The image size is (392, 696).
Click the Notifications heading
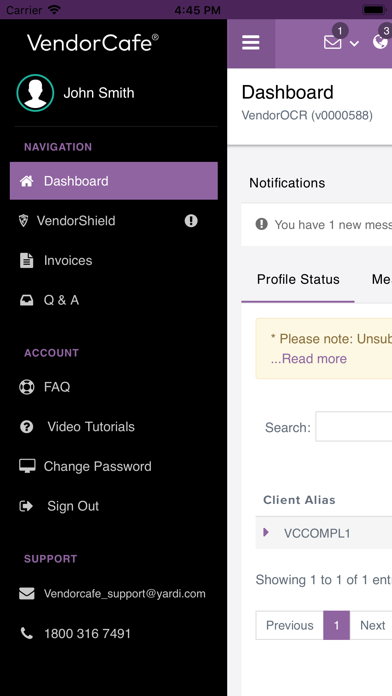[287, 183]
